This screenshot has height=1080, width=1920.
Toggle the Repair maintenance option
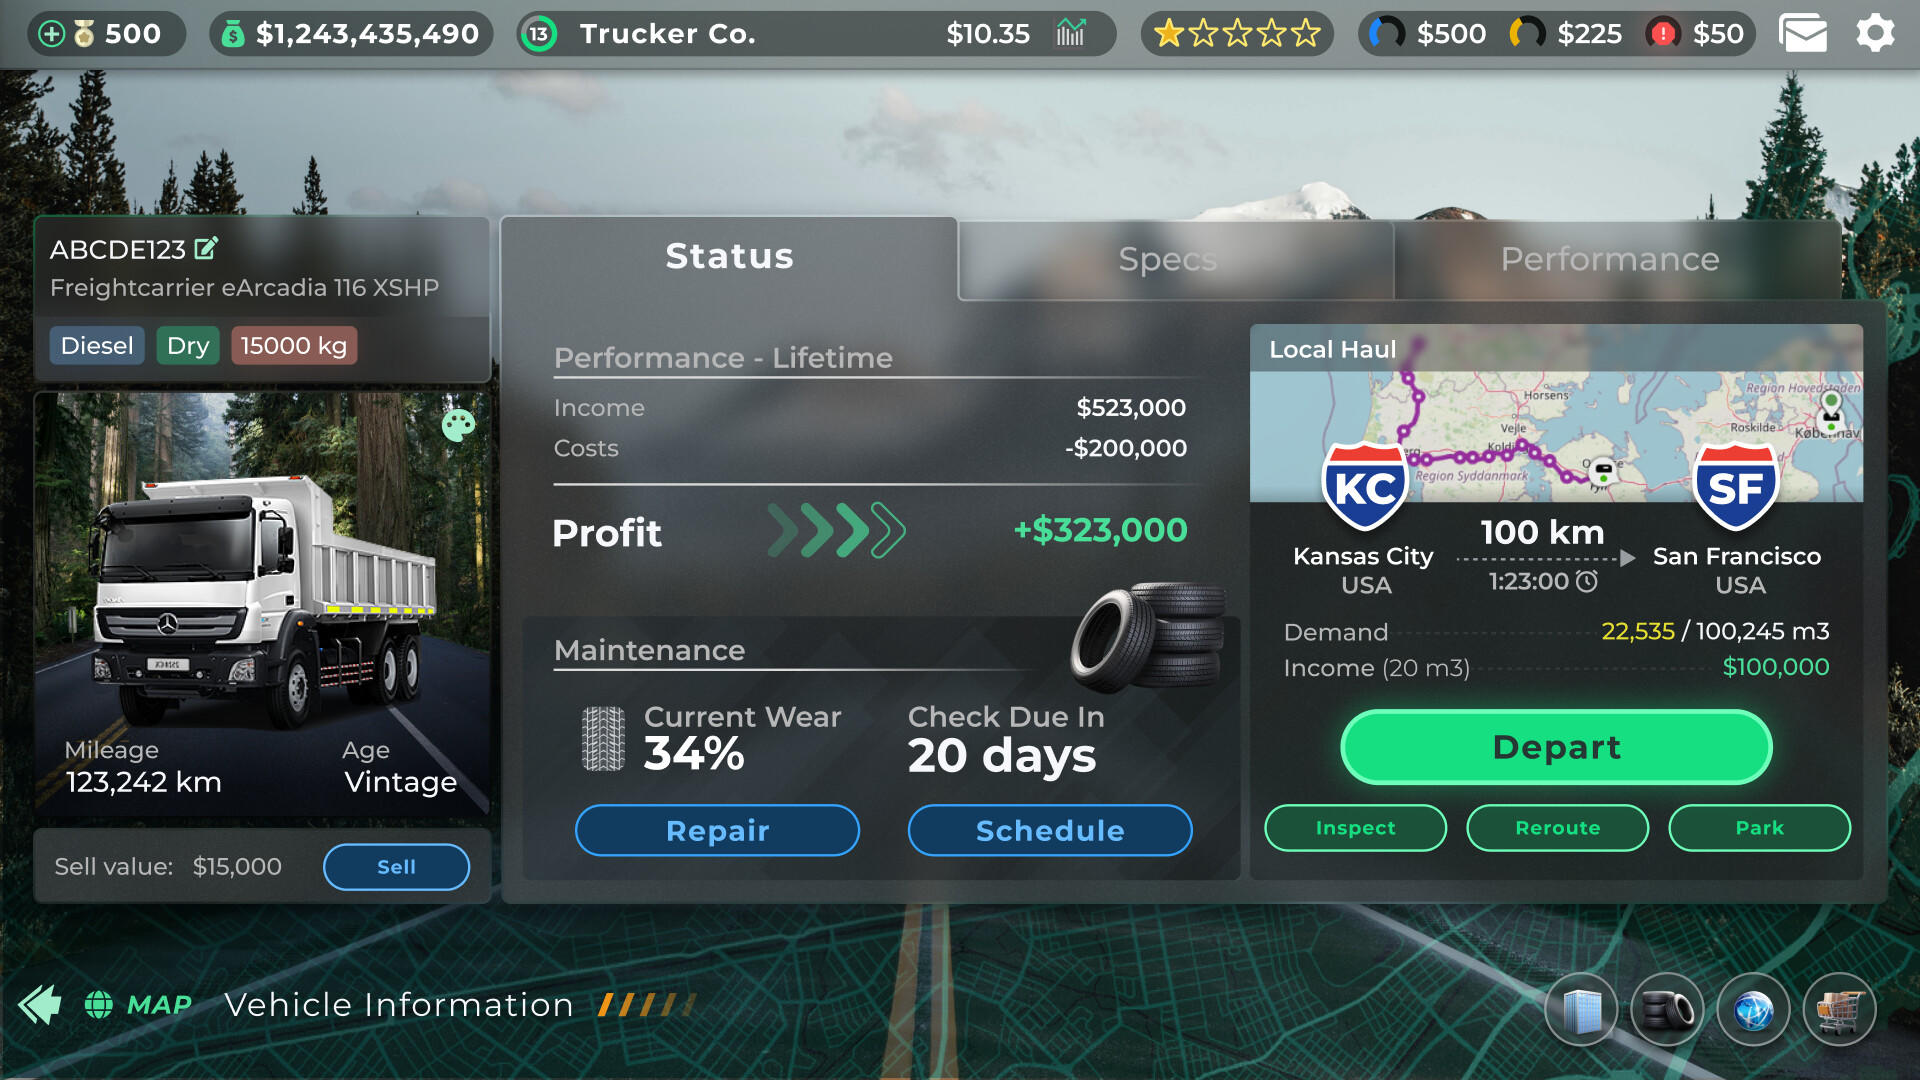click(717, 829)
